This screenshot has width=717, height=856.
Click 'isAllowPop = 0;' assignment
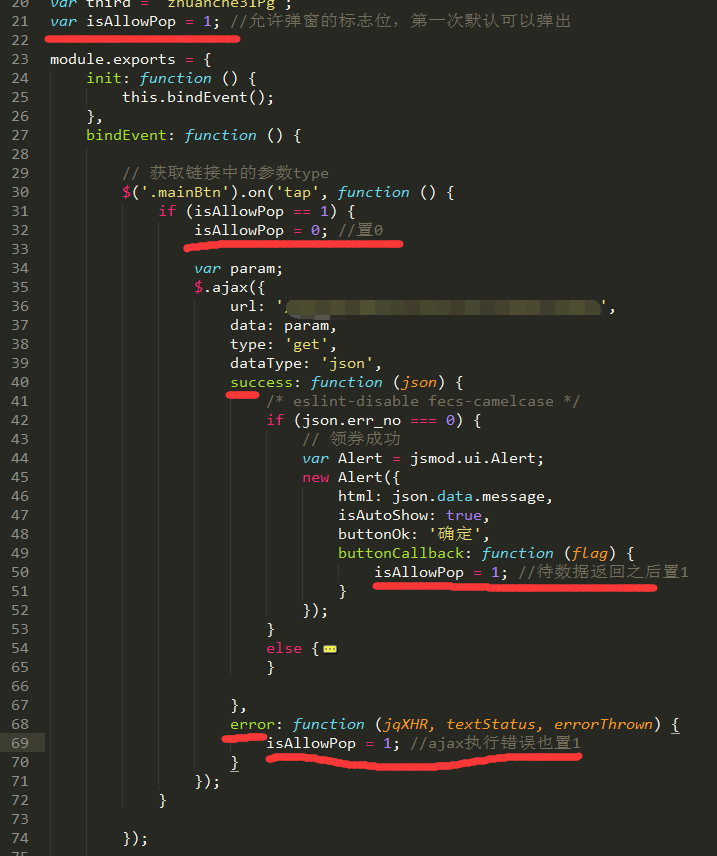[x=261, y=230]
